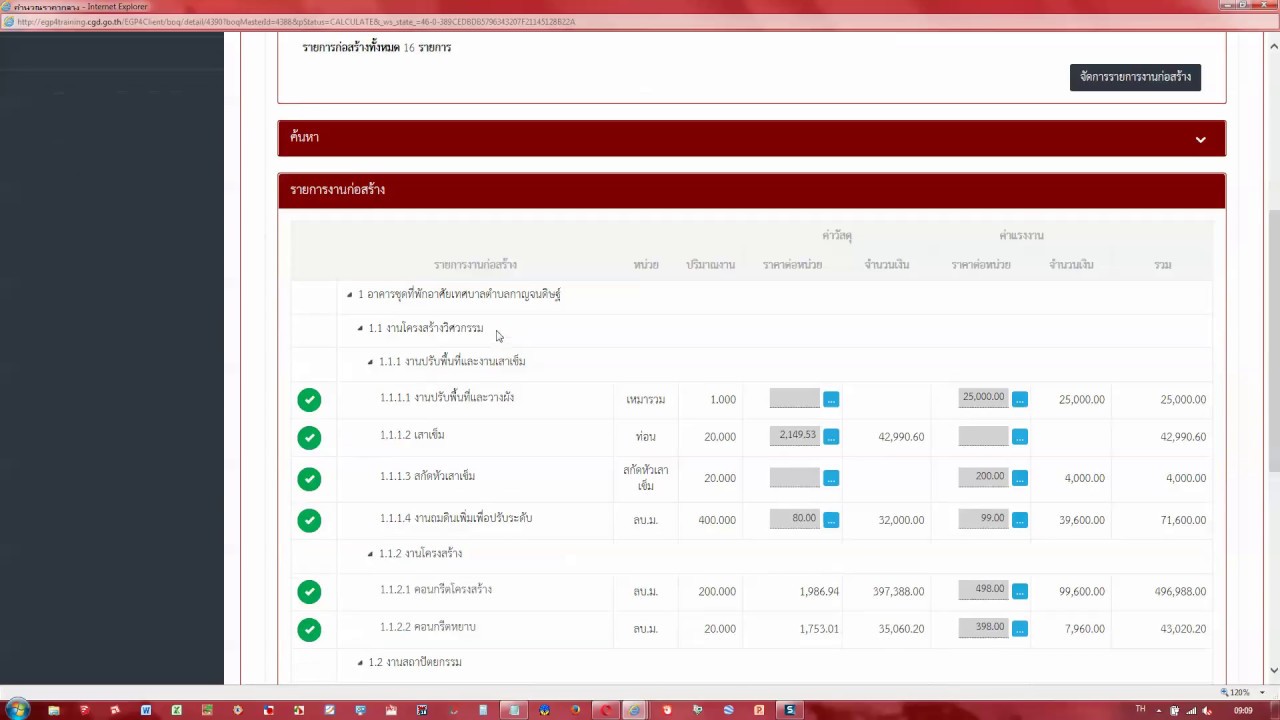This screenshot has height=720, width=1280.
Task: Collapse 1.1.2 งานโครงสร้าง node
Action: coord(370,554)
